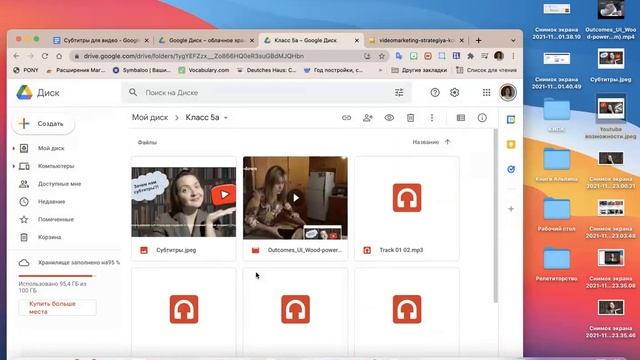This screenshot has width=640, height=360.
Task: Open the Google apps grid
Action: pyautogui.click(x=486, y=93)
